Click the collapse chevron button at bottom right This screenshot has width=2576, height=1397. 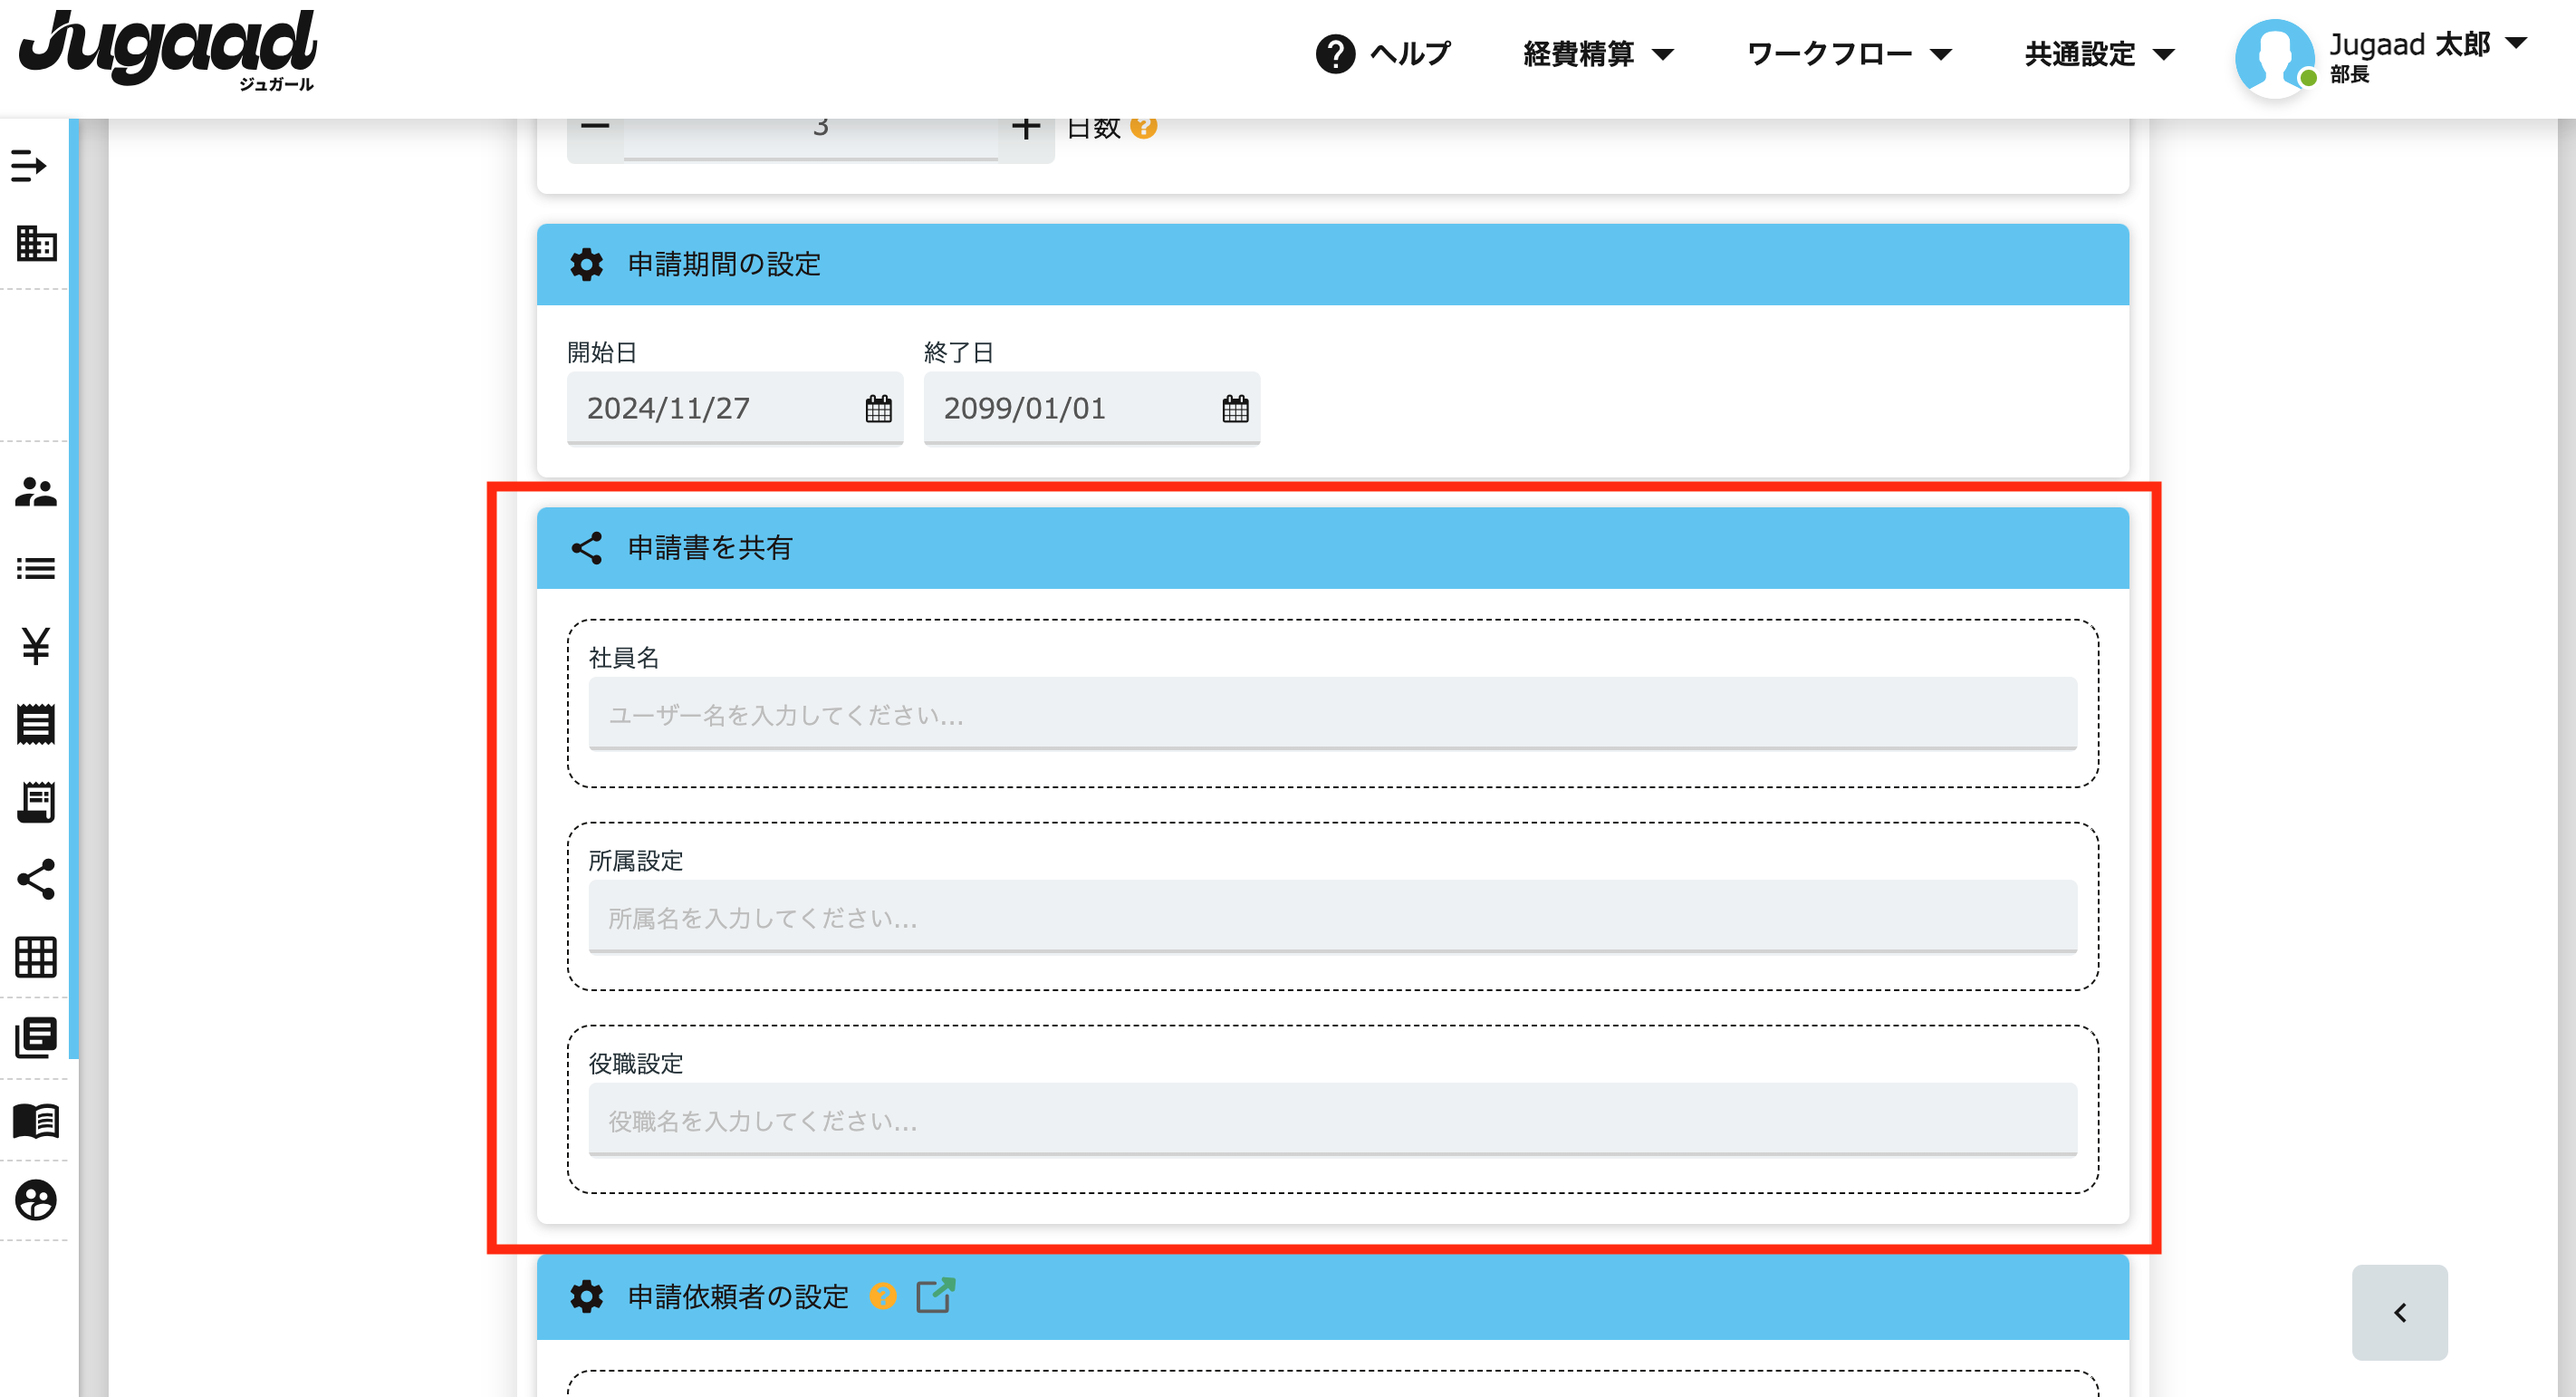2400,1313
